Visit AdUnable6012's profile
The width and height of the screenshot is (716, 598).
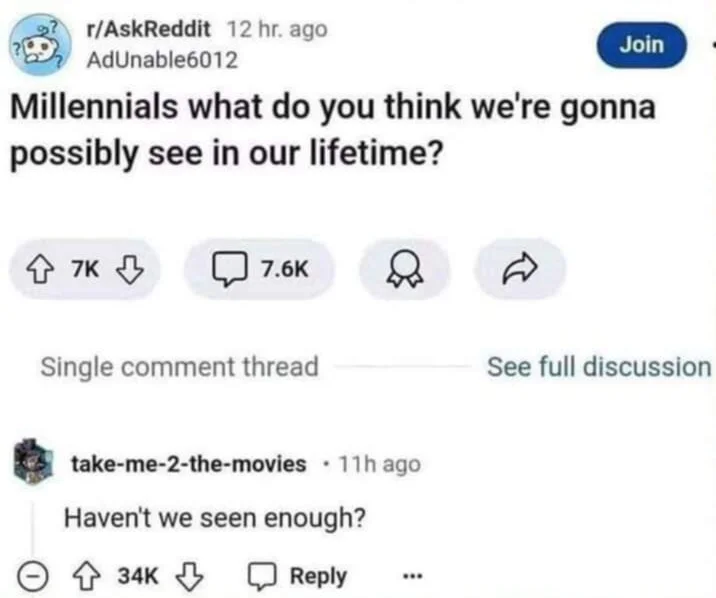163,59
